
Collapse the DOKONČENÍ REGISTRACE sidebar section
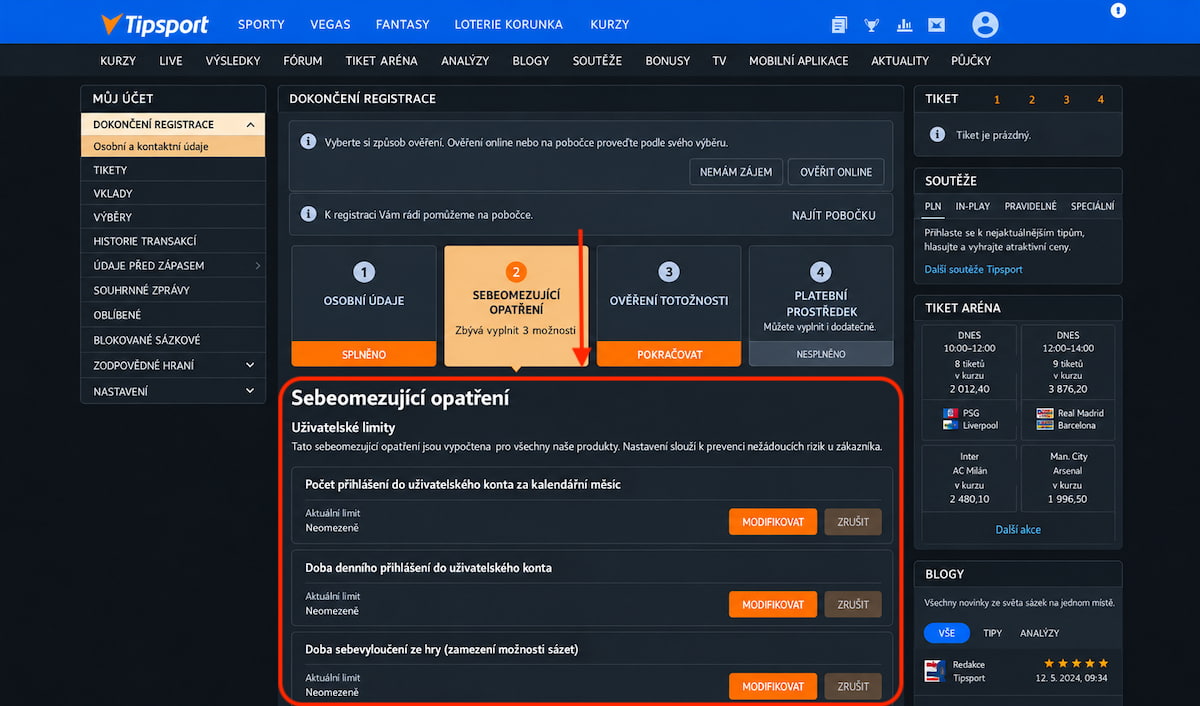tap(249, 125)
